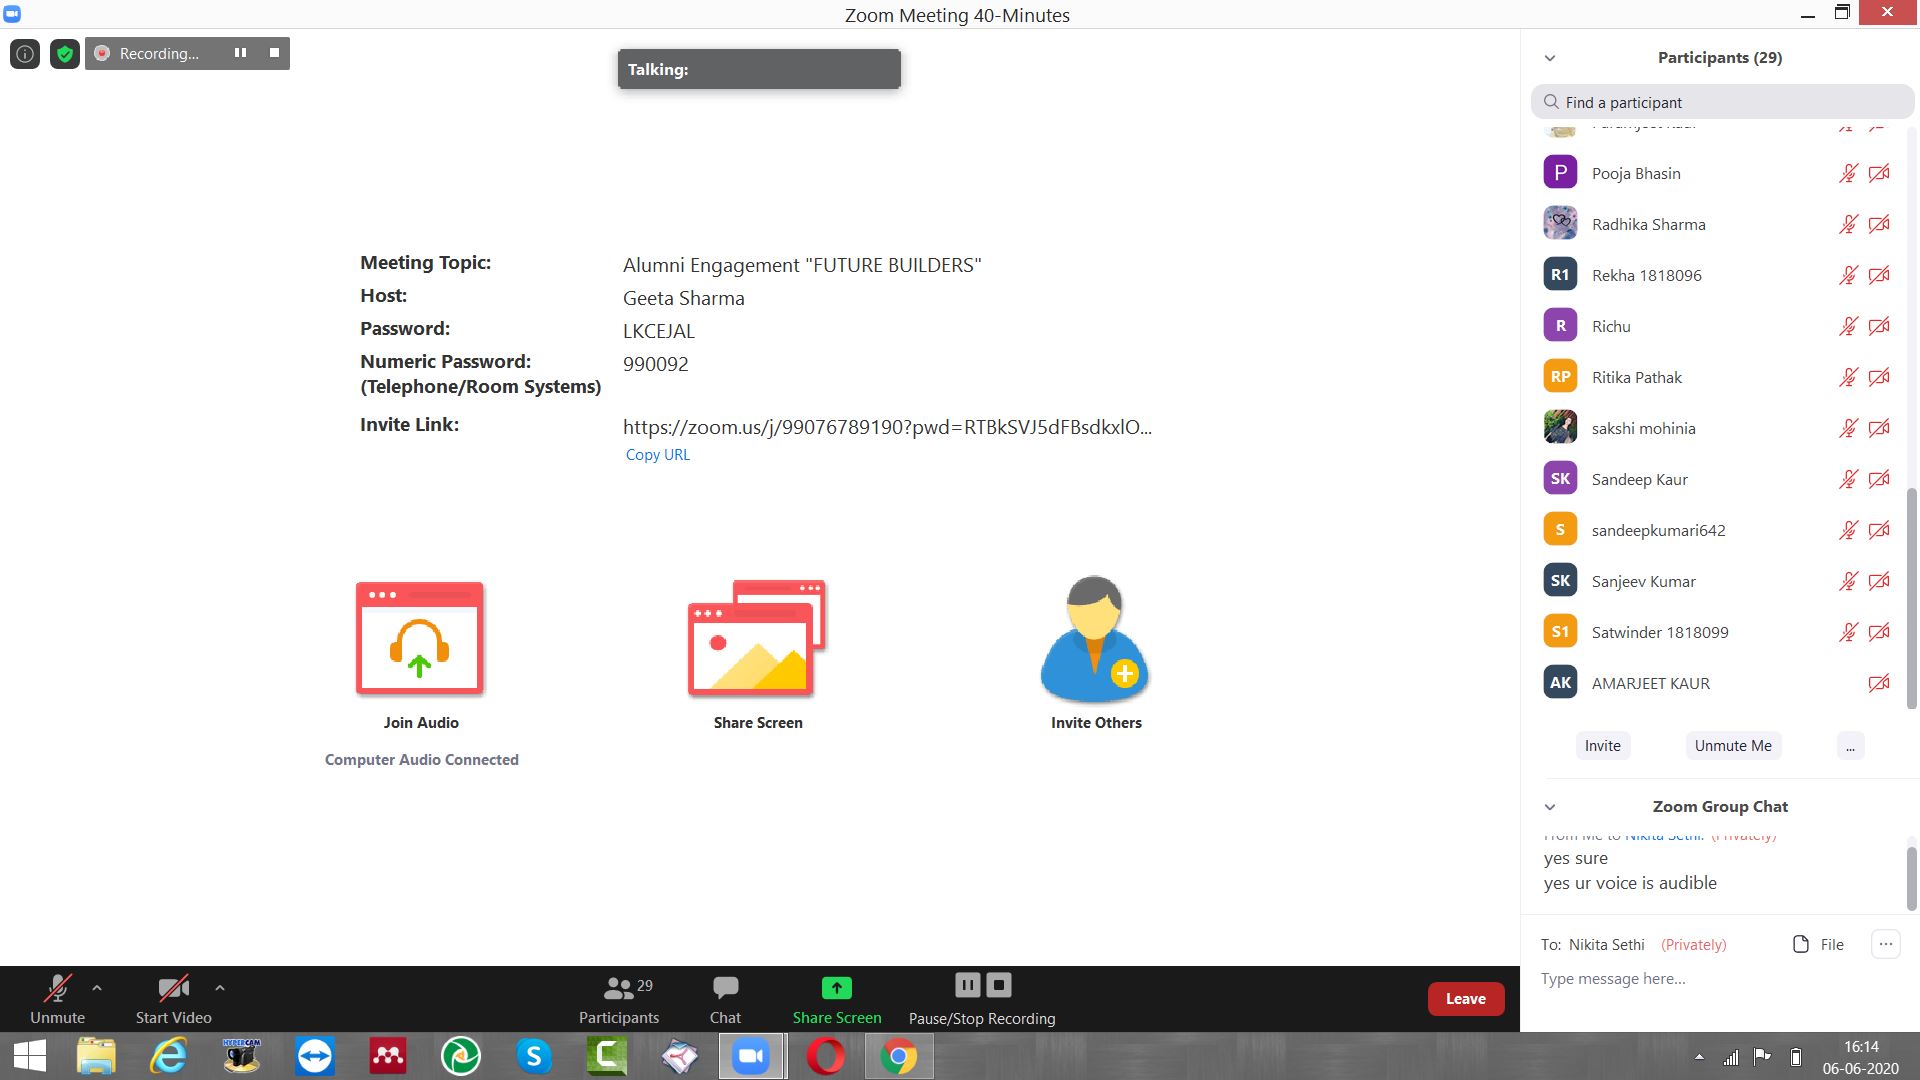
Task: Click sandeepkumari642 muted microphone icon
Action: tap(1848, 530)
